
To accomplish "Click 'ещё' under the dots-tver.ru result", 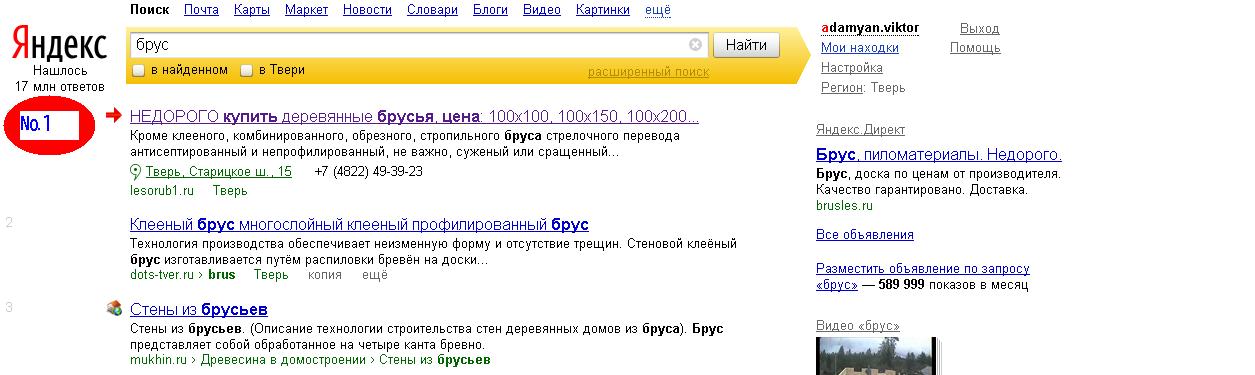I will tap(374, 274).
